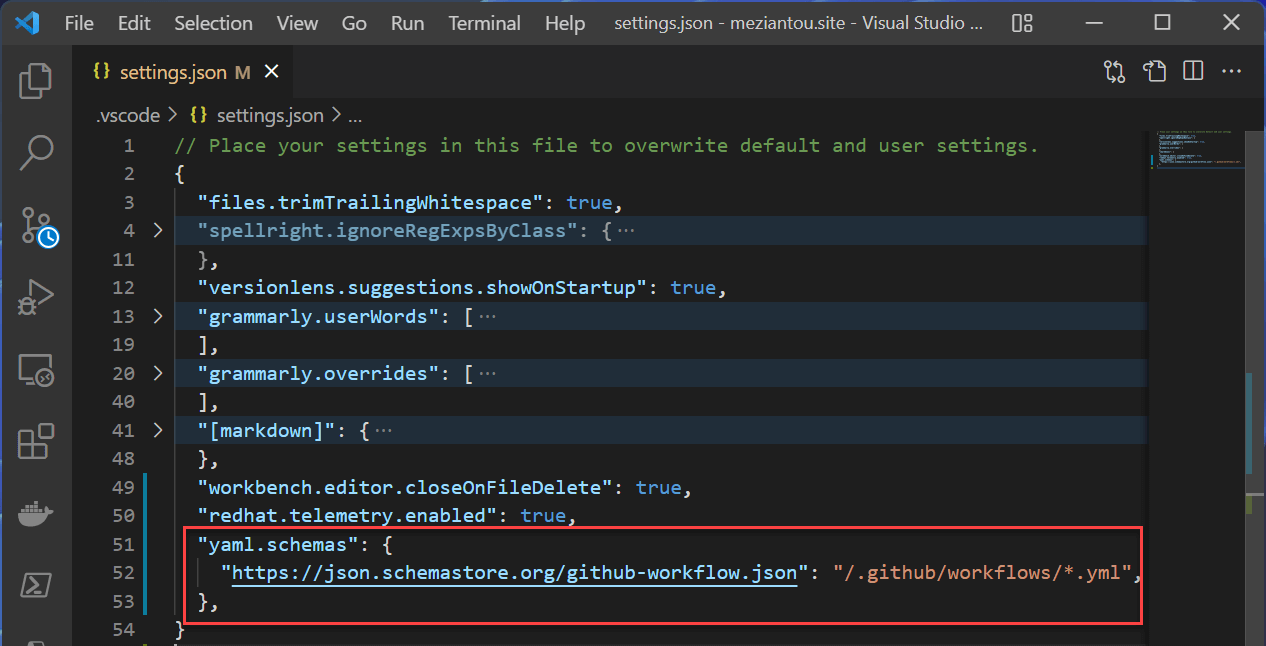Screen dimensions: 1266x646
Task: Open editor more actions ellipsis
Action: tap(1233, 71)
